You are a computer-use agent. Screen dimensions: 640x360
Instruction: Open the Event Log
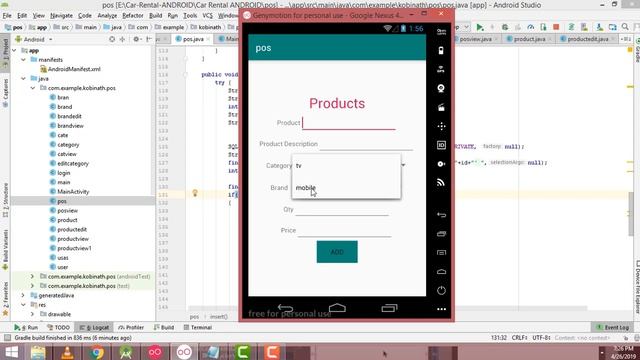tap(613, 327)
